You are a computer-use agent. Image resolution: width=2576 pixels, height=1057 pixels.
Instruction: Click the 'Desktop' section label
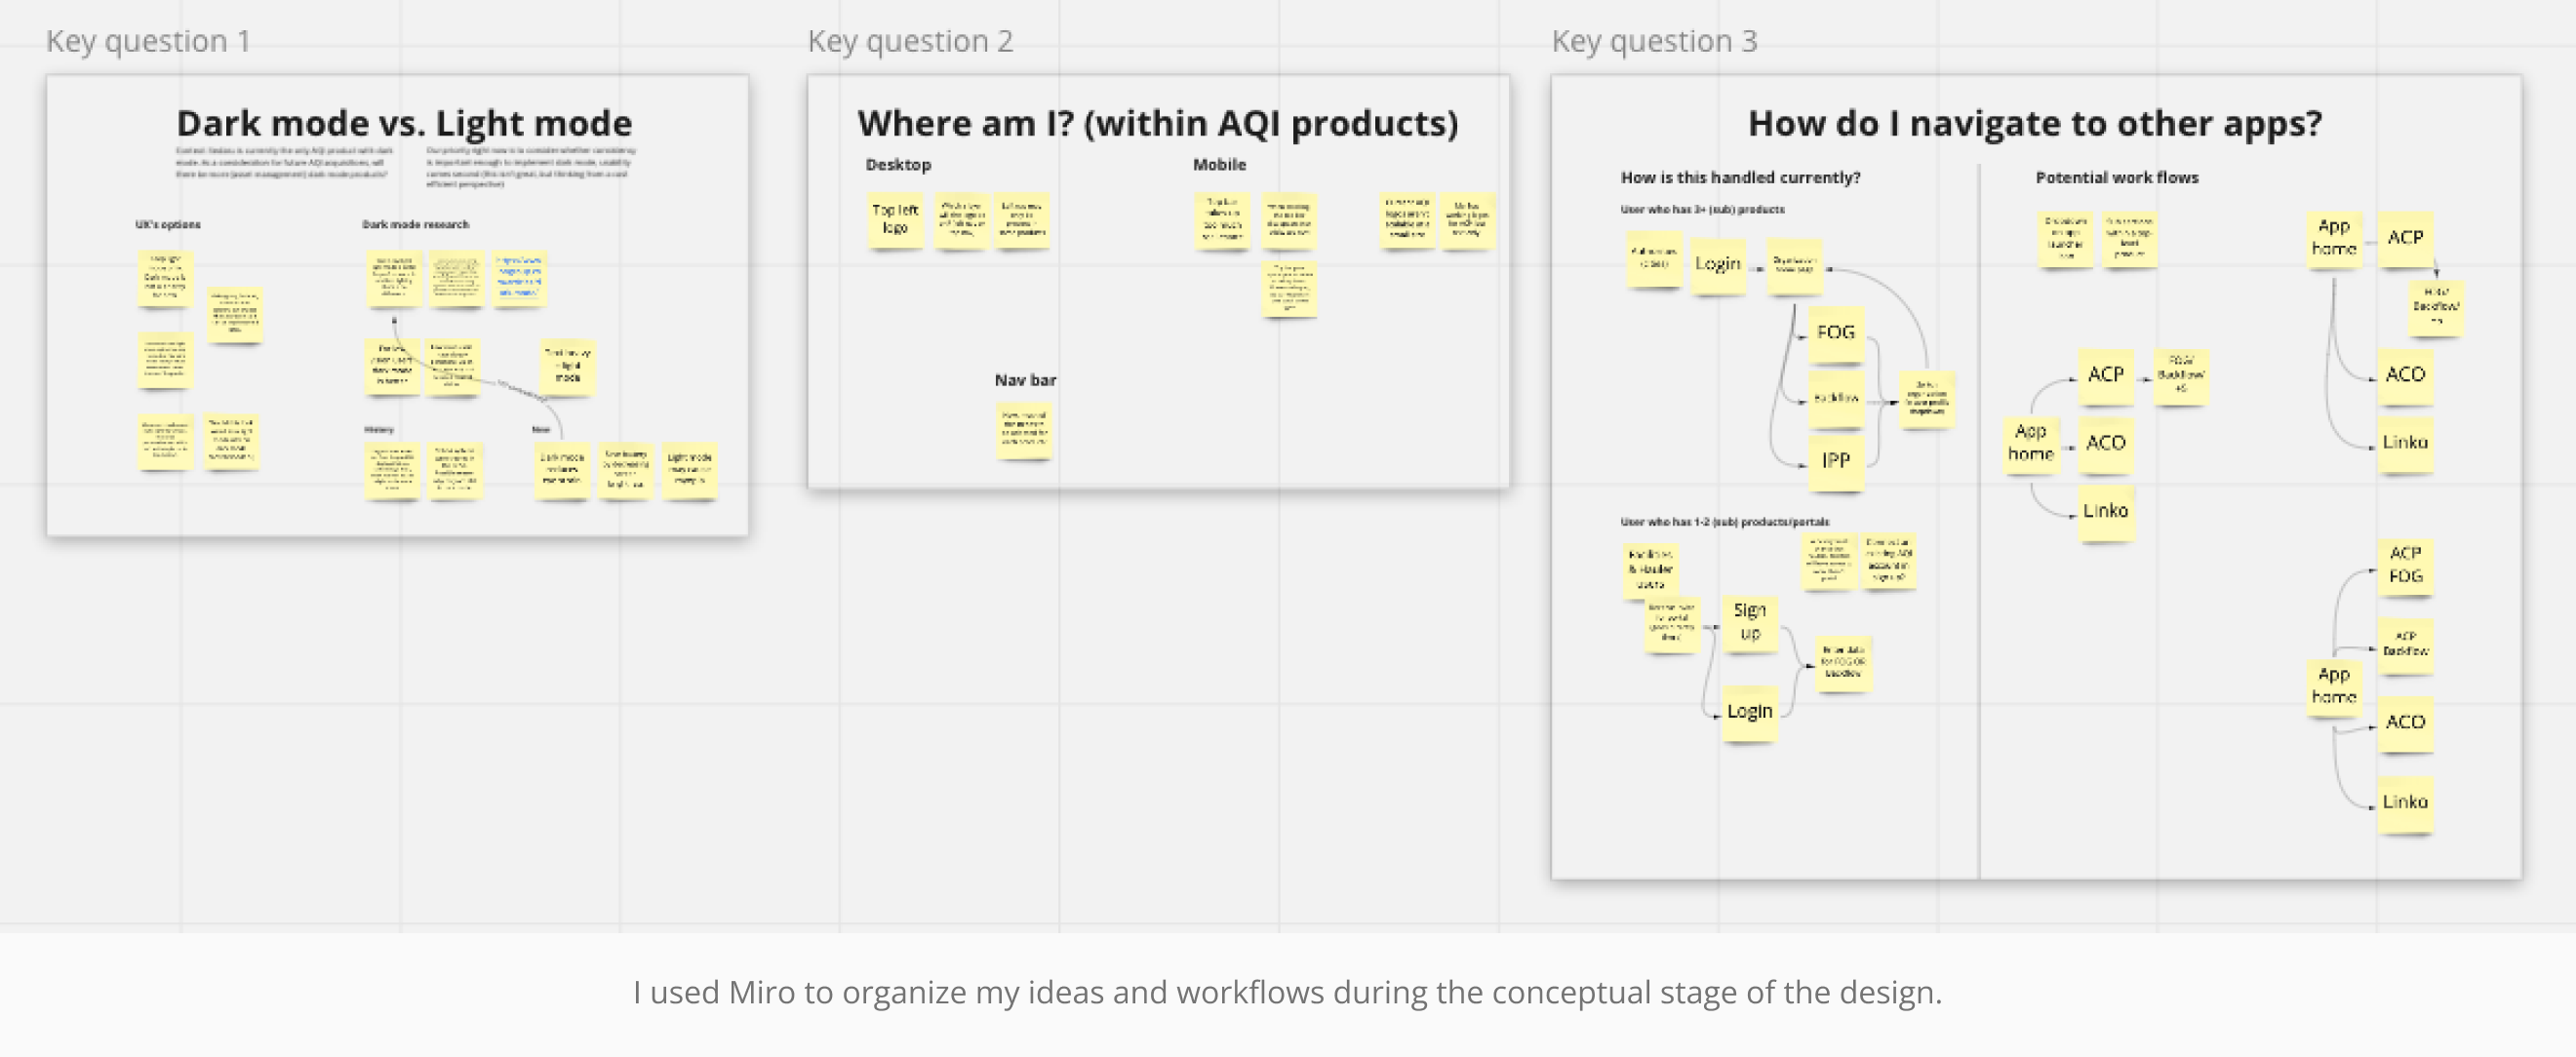coord(897,165)
